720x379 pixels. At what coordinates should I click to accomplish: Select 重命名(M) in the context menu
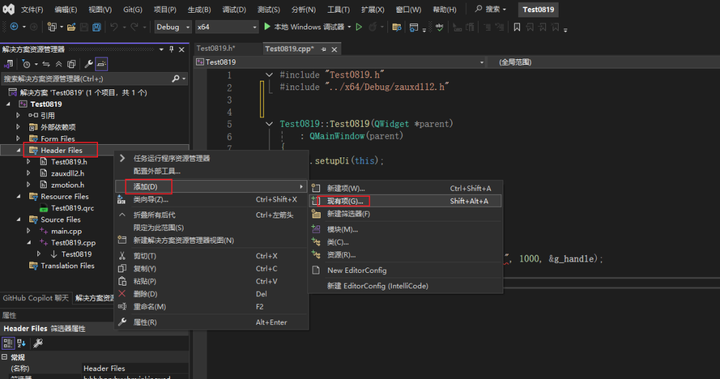[211, 306]
